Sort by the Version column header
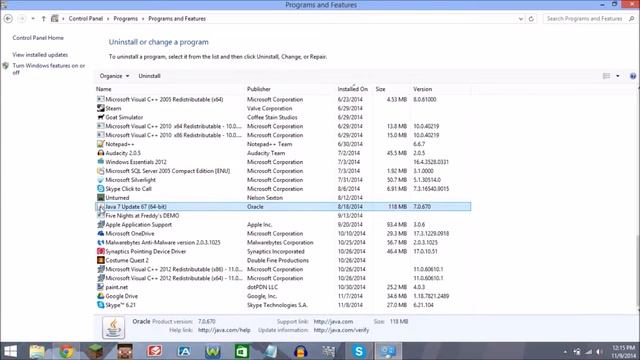 [x=422, y=89]
